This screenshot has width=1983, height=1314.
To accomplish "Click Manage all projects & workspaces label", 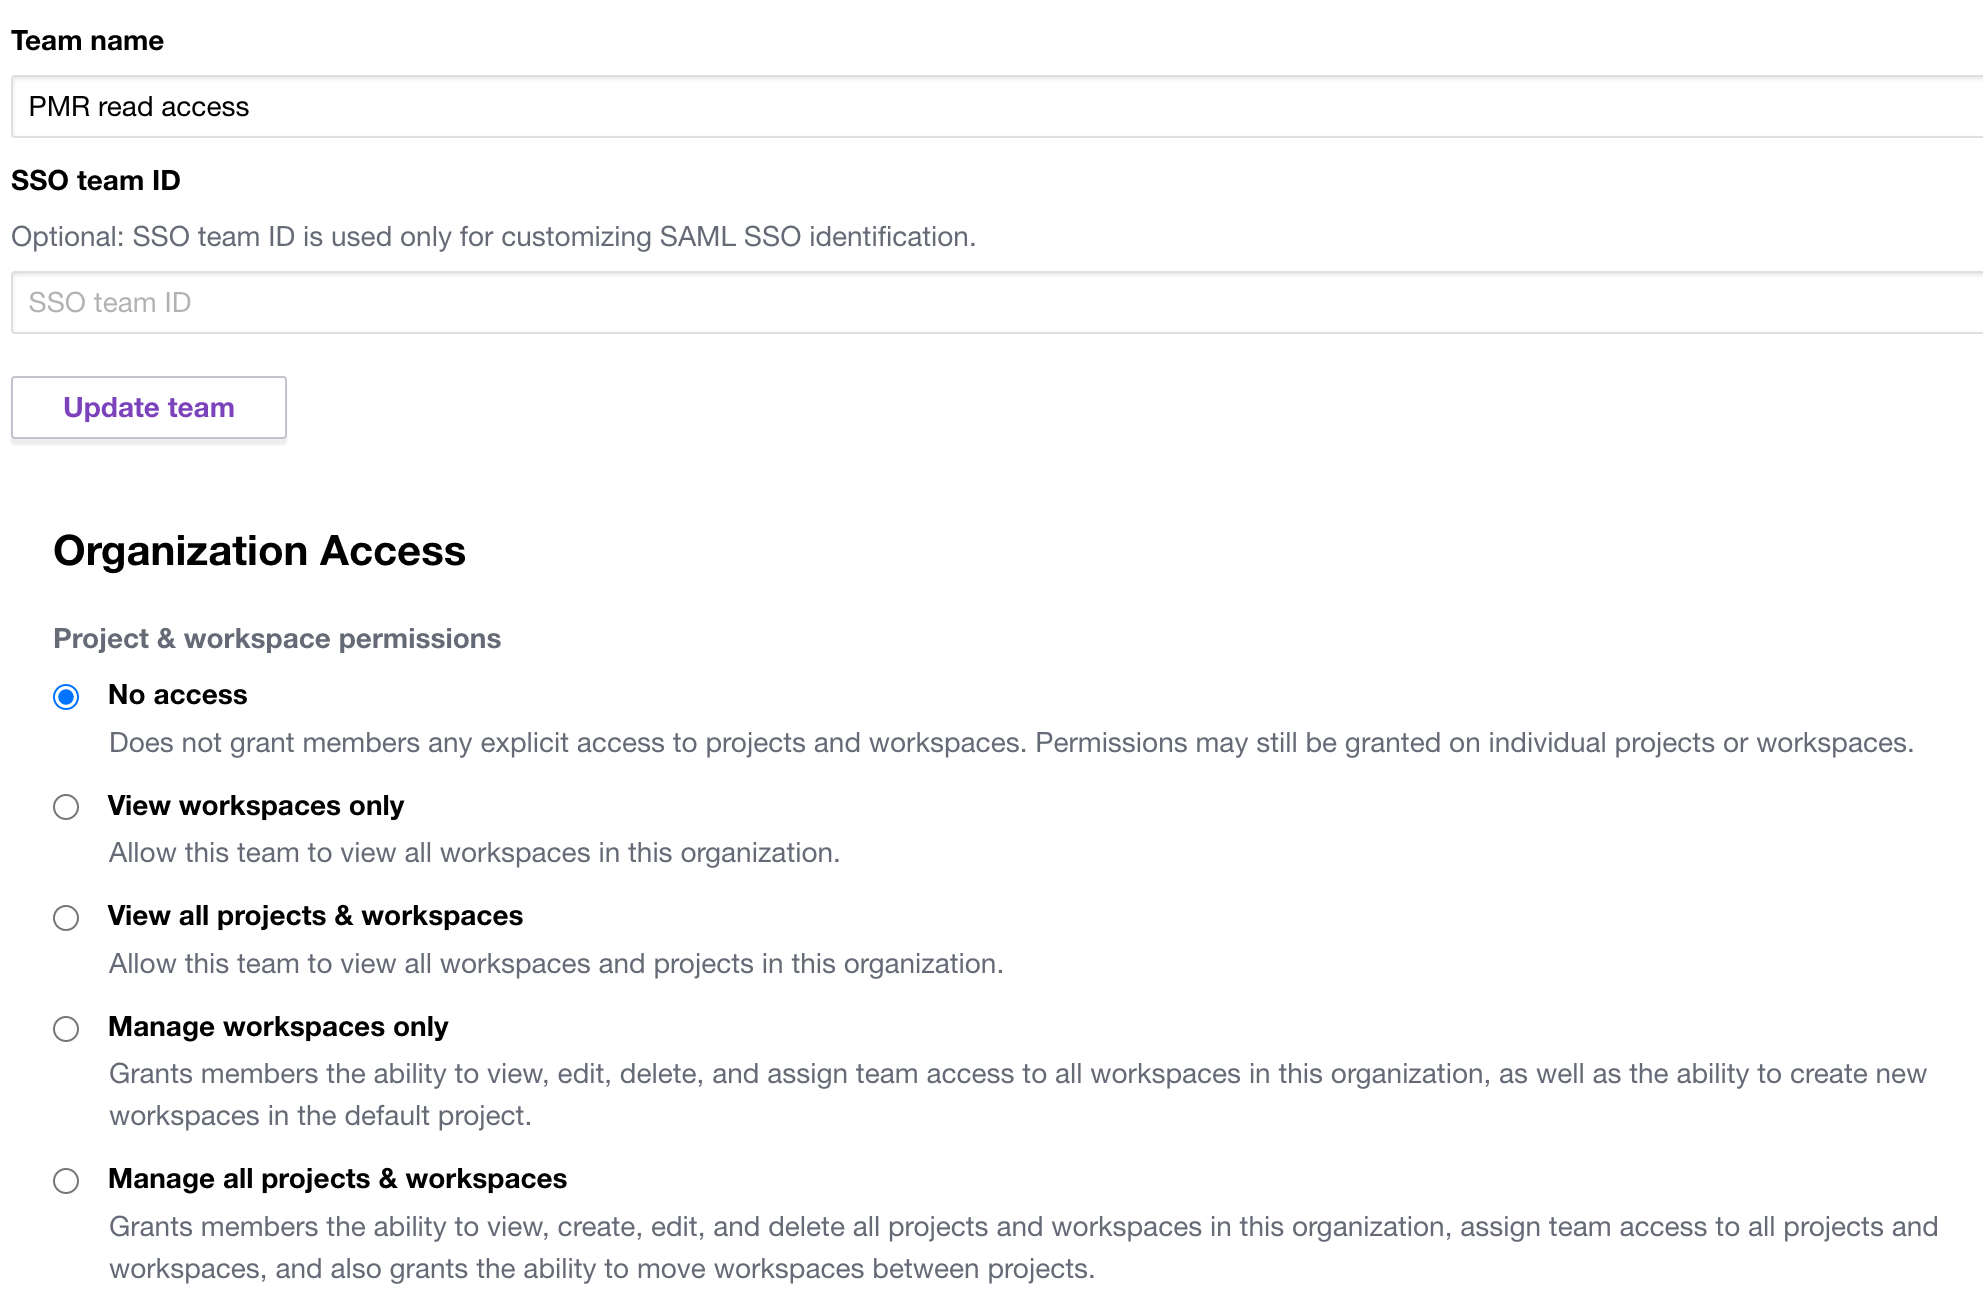I will coord(337,1179).
